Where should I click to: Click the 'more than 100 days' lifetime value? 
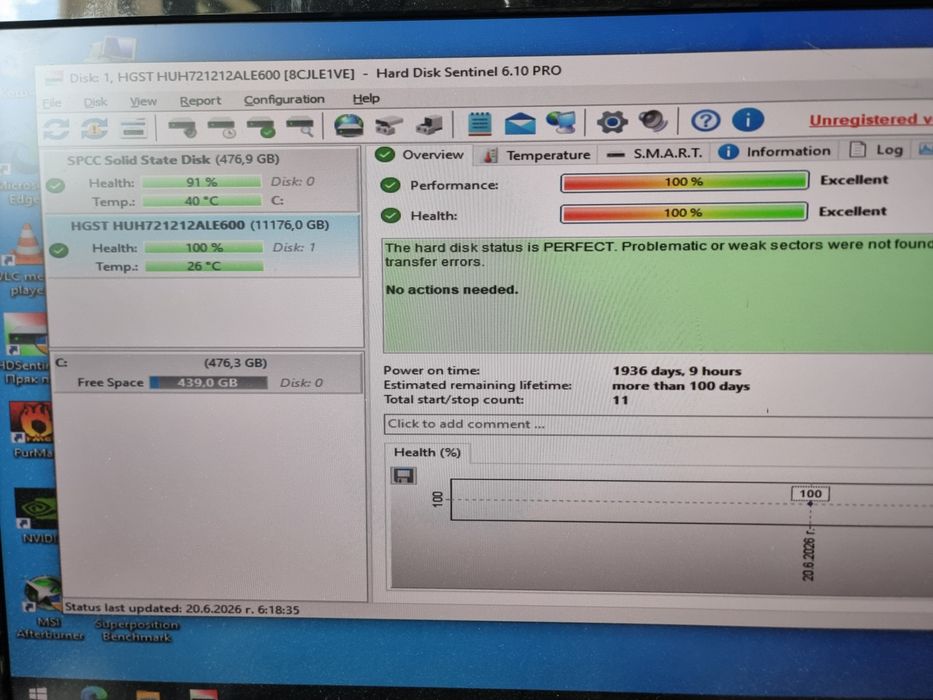coord(681,386)
